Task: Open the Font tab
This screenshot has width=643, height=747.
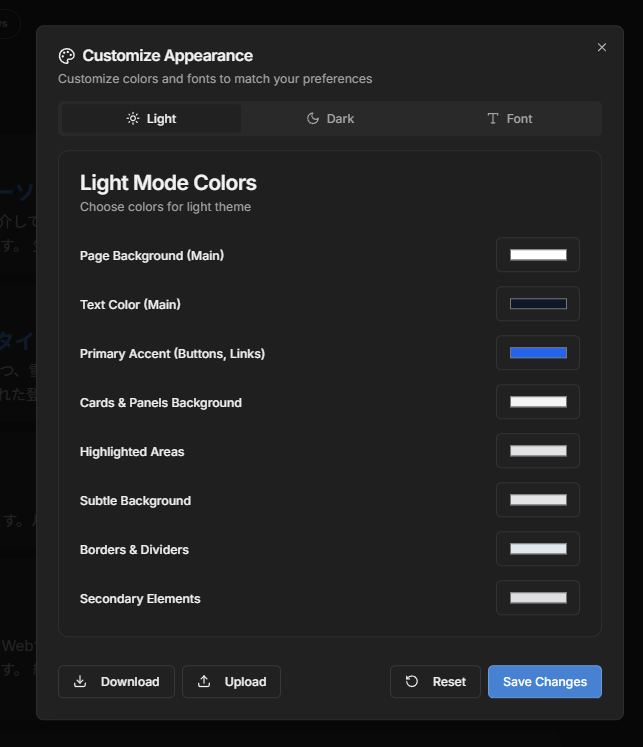Action: 510,119
